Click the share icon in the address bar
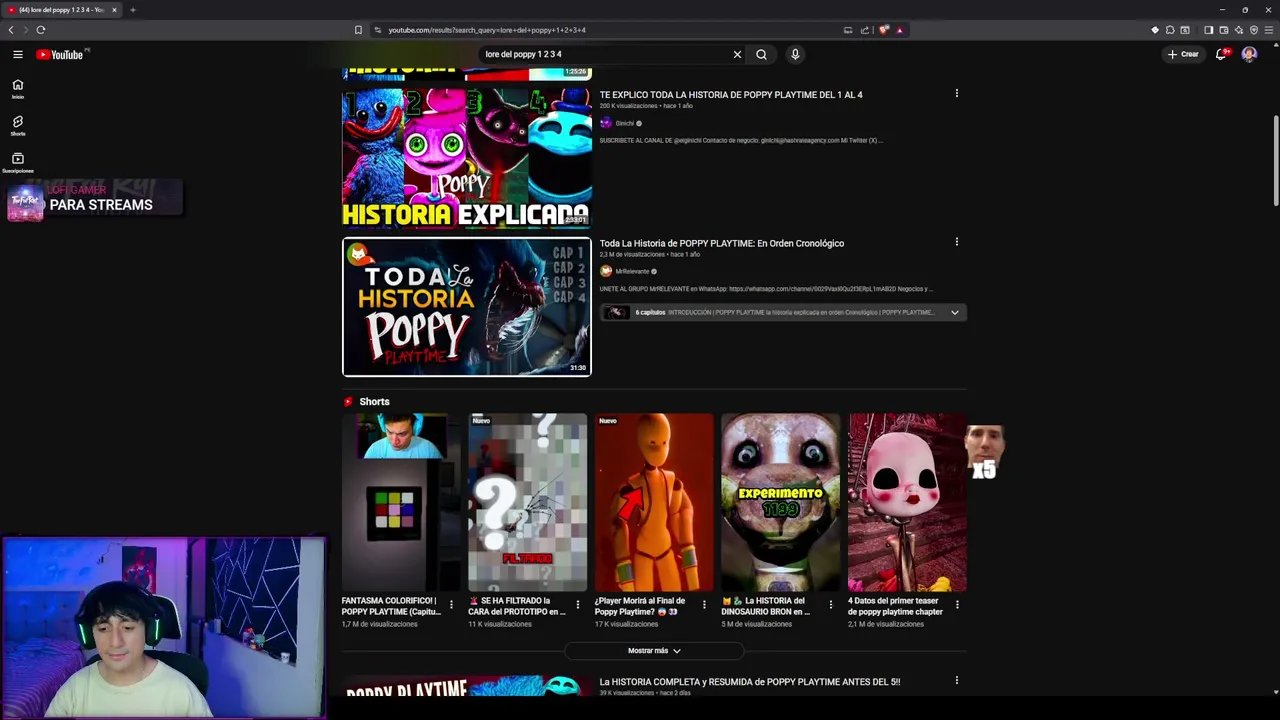The height and width of the screenshot is (720, 1280). click(x=865, y=30)
